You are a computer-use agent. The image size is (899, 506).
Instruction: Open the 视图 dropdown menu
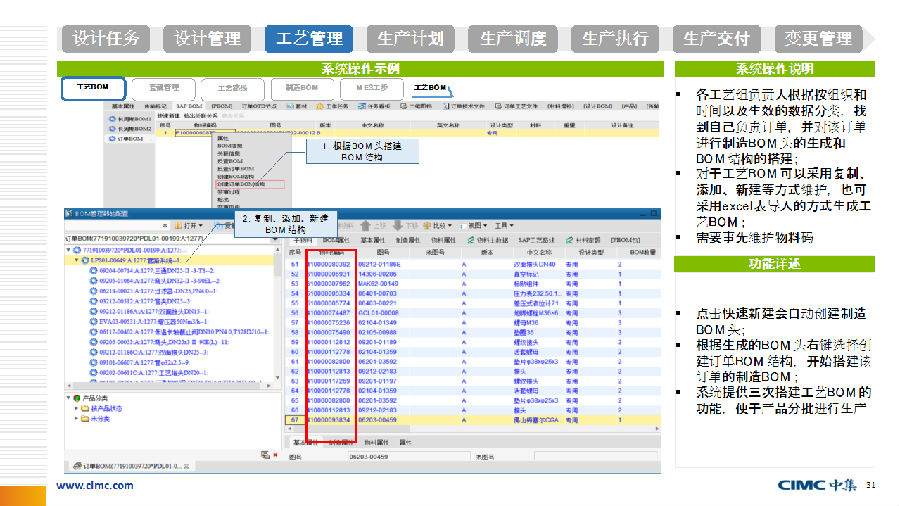tap(472, 226)
